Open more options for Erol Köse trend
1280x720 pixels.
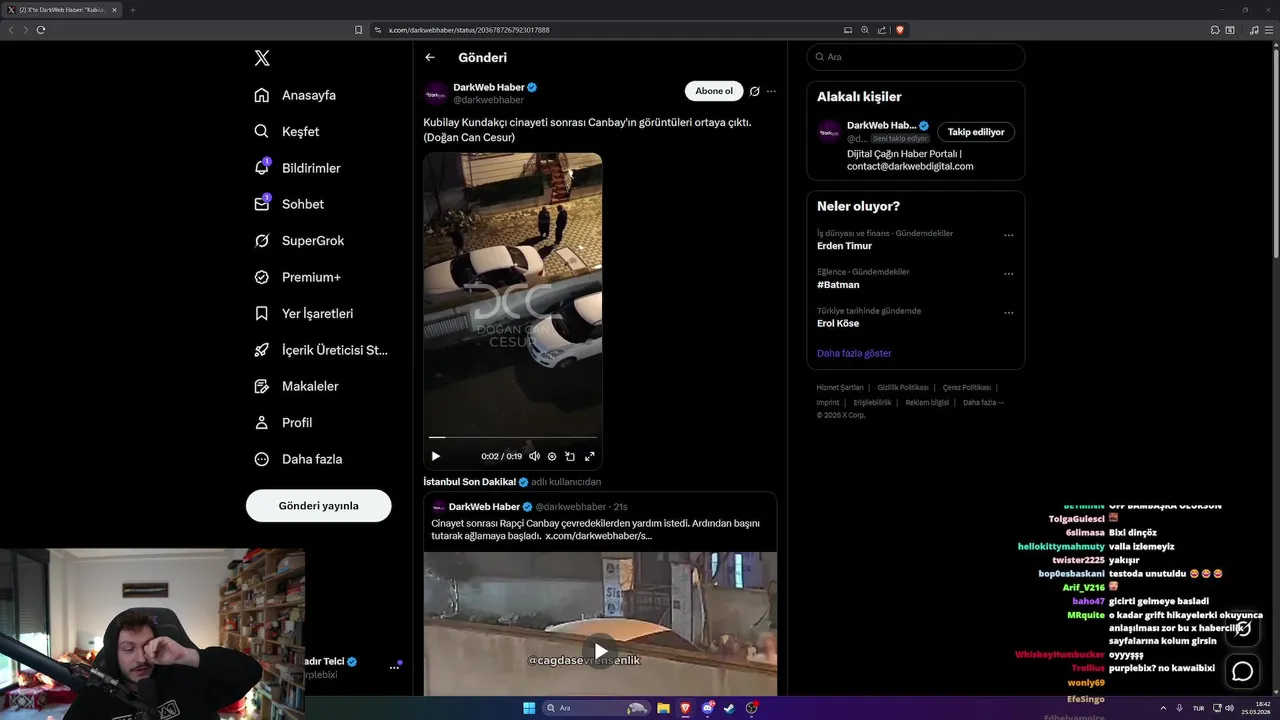click(1008, 313)
